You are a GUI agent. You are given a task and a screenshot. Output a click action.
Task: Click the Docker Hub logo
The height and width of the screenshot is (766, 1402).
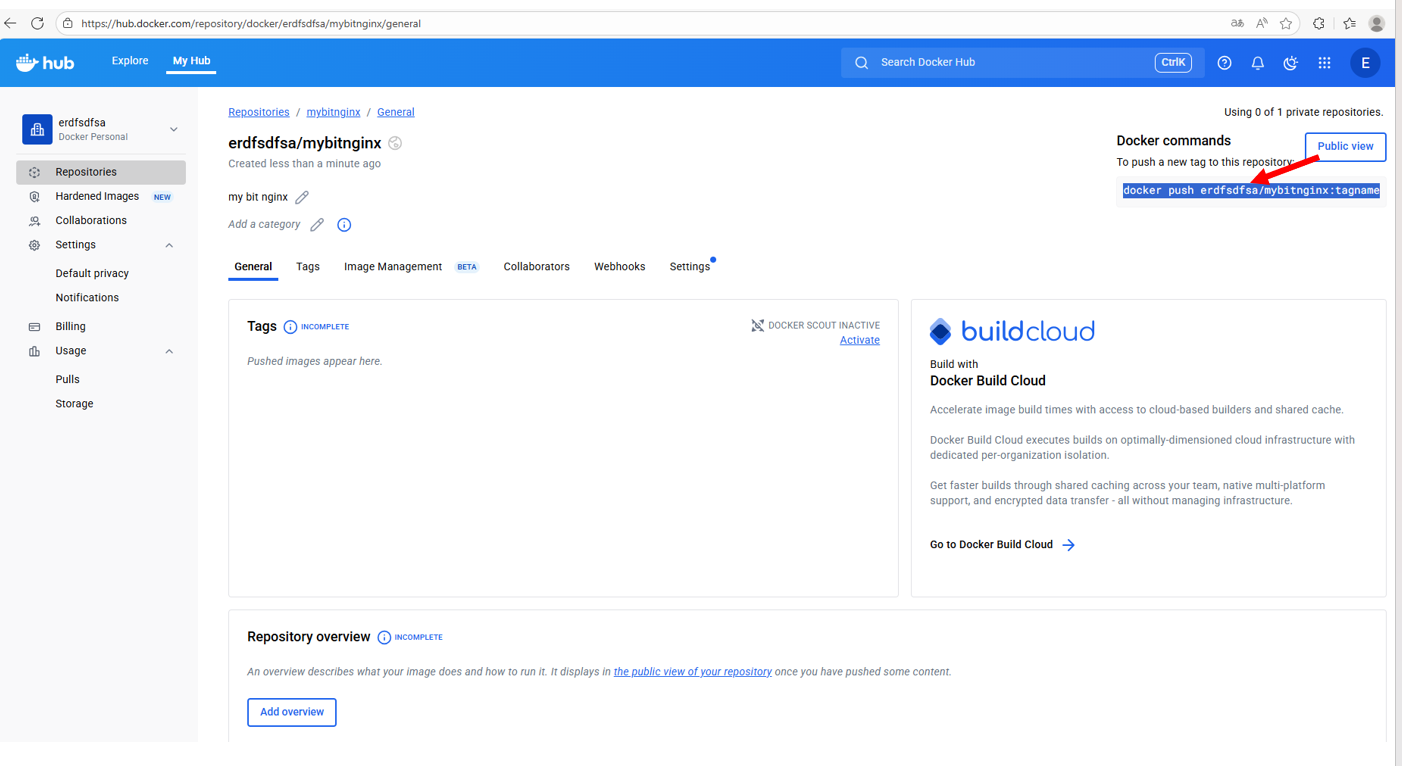click(45, 63)
